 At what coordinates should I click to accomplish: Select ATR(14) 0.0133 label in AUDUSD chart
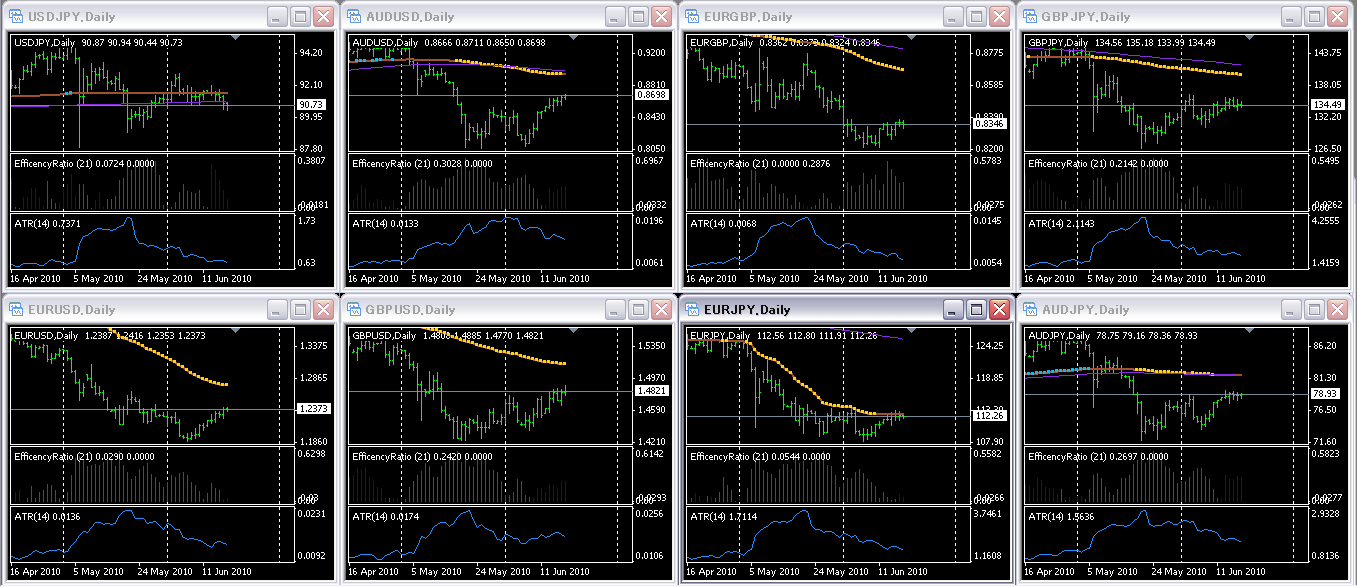[387, 223]
